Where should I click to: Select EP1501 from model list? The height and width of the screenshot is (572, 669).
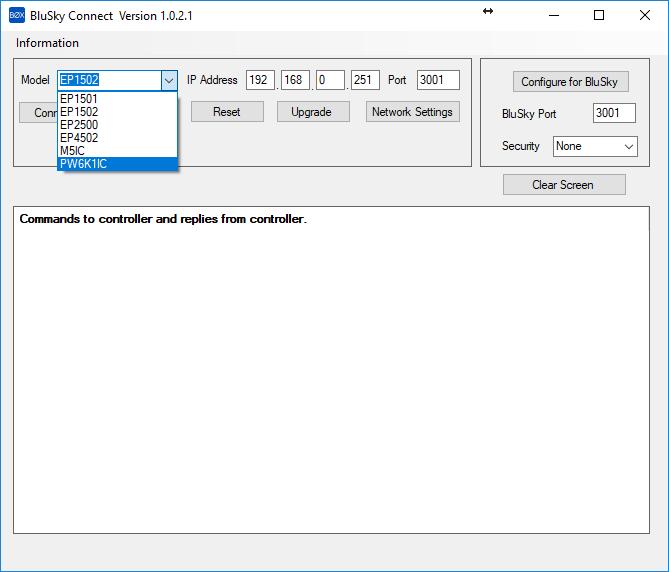(79, 99)
